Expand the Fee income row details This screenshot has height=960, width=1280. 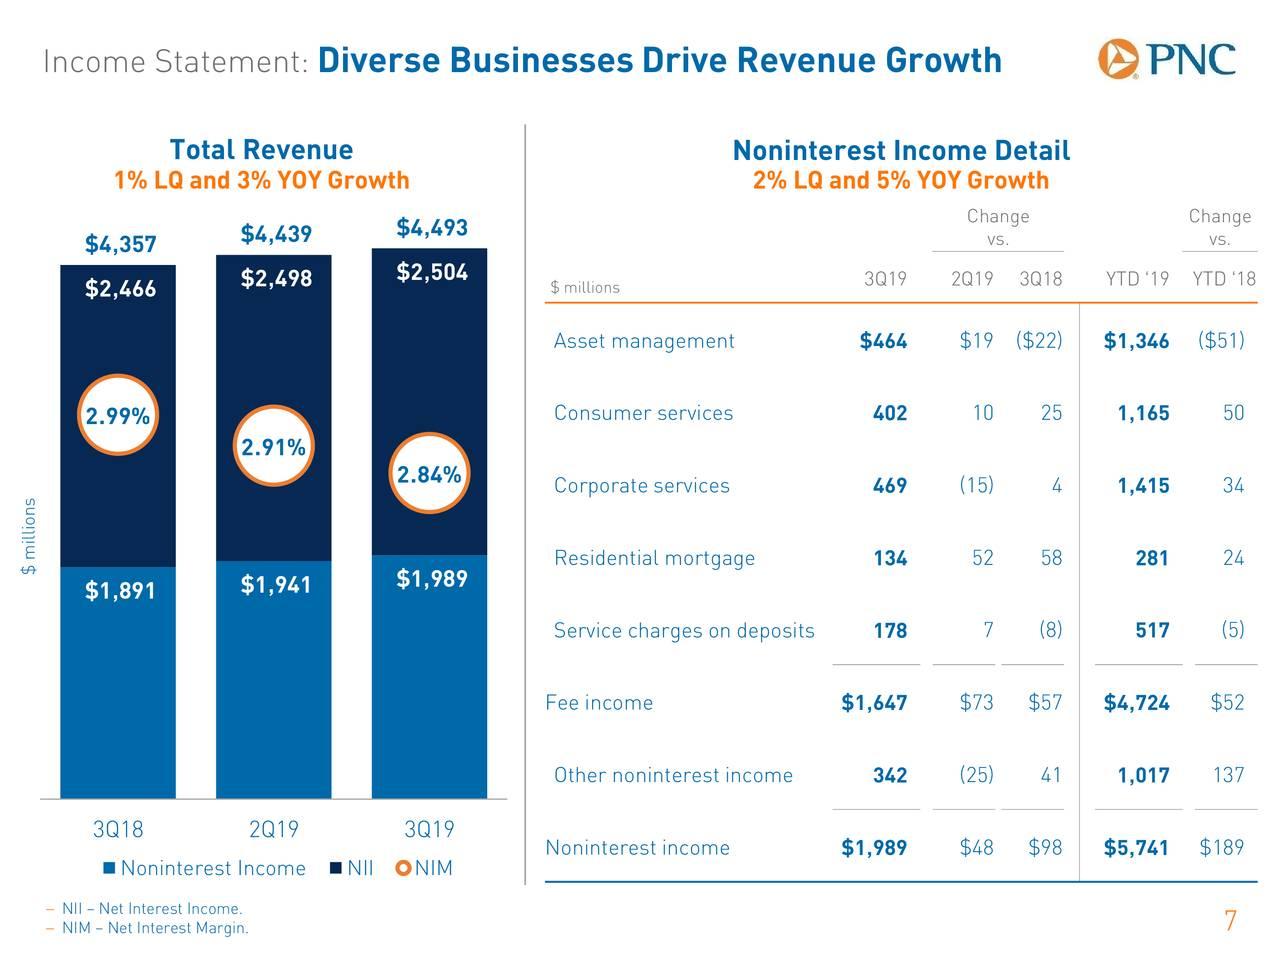(598, 702)
